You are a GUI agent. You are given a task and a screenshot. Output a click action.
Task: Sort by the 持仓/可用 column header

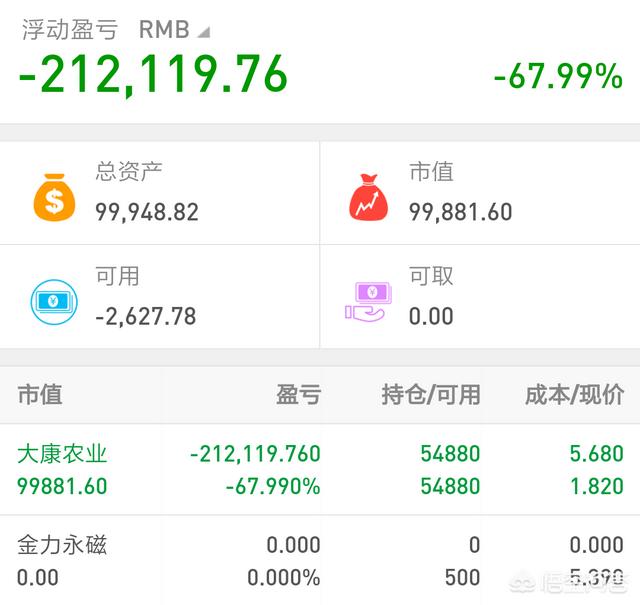click(431, 395)
